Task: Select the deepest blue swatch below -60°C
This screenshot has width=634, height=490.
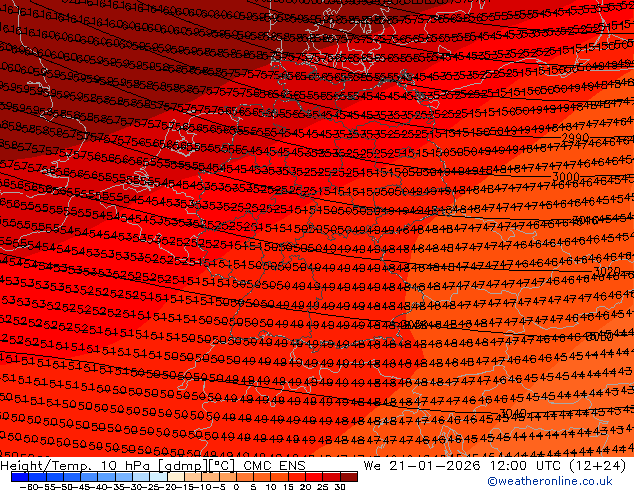Action: 20,477
